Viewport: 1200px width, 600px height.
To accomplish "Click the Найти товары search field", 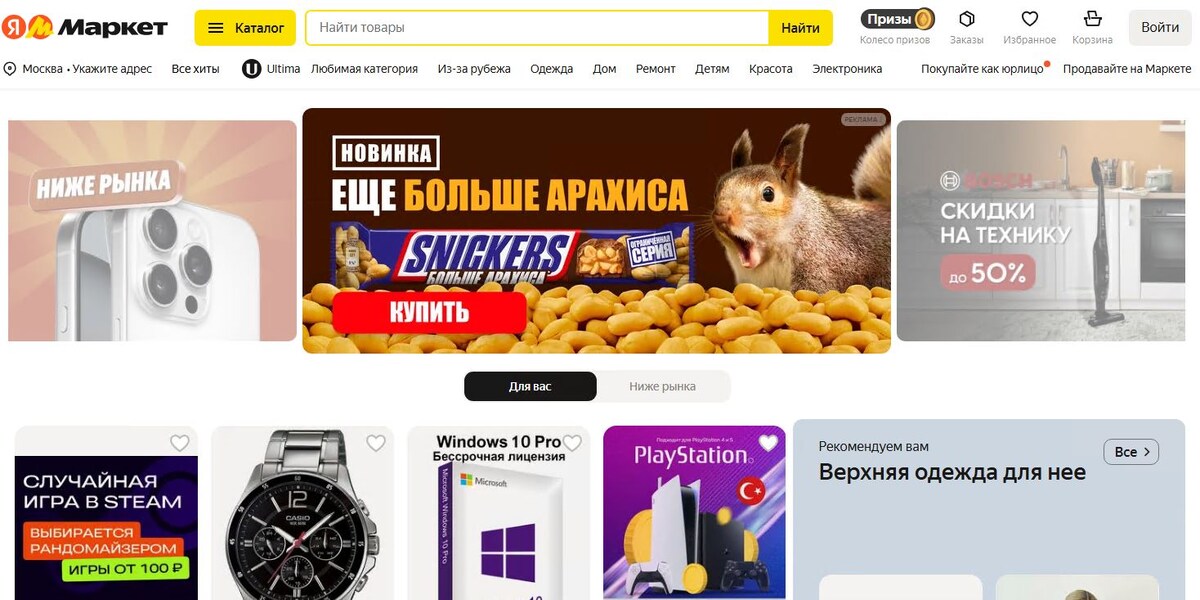I will [537, 28].
